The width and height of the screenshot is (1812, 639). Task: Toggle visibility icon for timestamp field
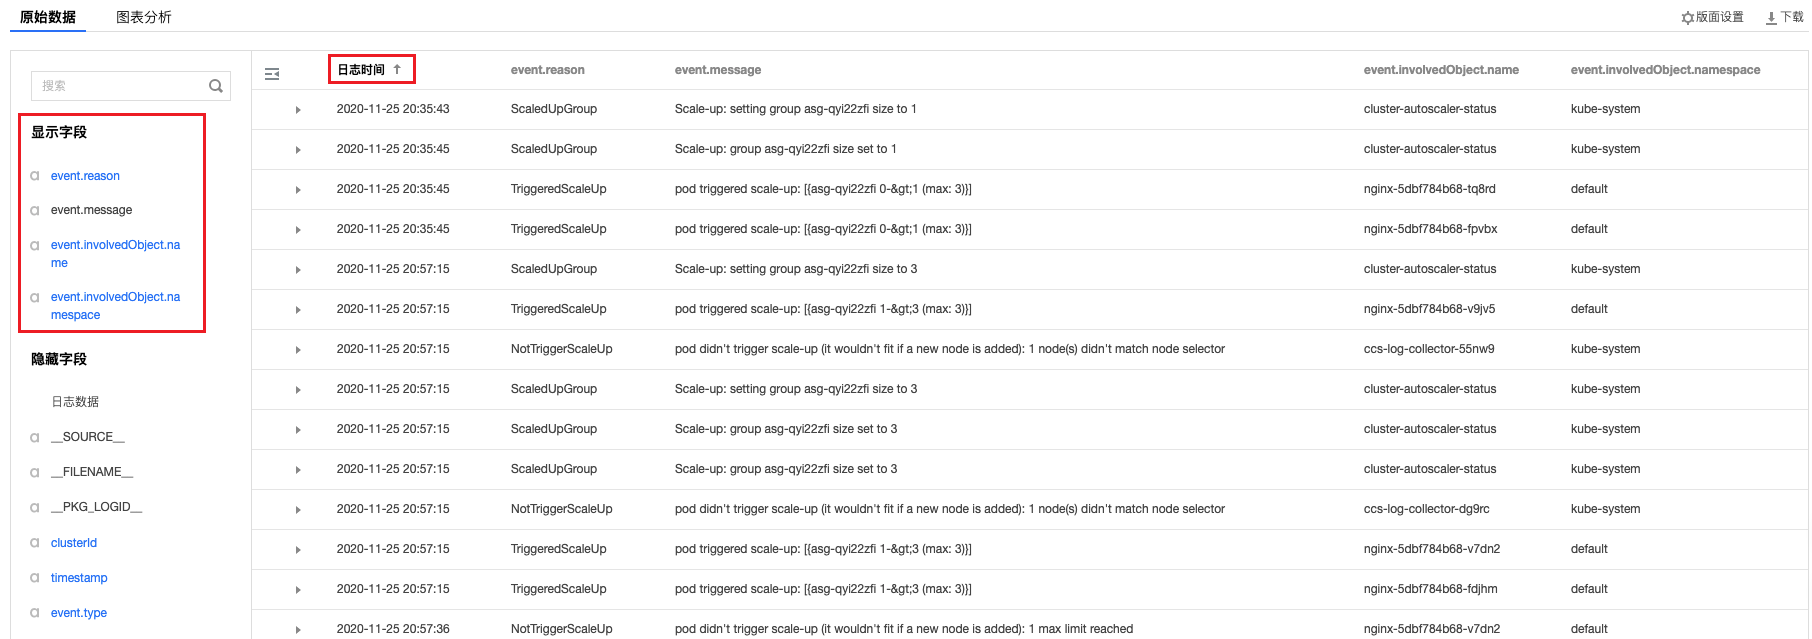pos(35,578)
